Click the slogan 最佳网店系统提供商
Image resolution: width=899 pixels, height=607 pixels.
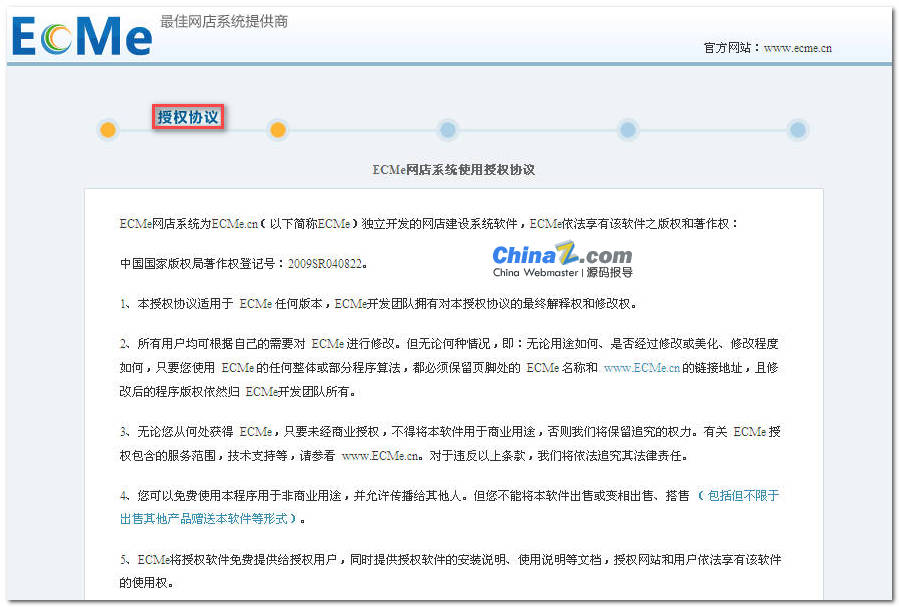click(224, 22)
